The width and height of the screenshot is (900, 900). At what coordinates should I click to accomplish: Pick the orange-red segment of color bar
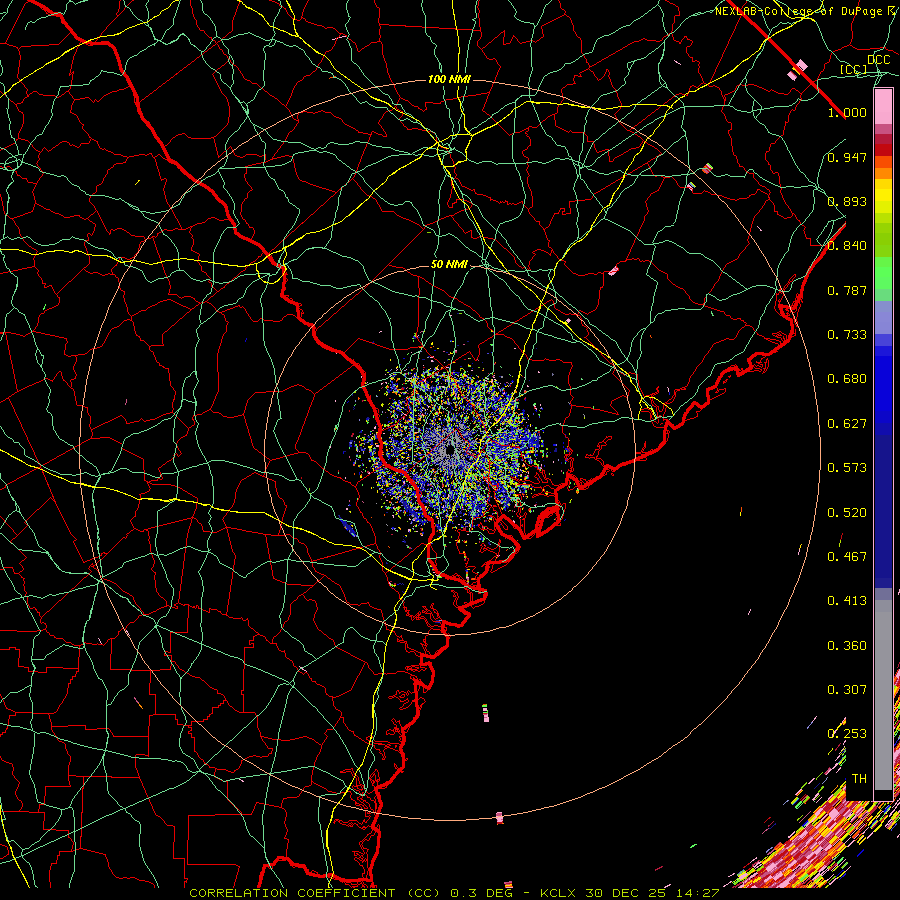click(x=883, y=162)
